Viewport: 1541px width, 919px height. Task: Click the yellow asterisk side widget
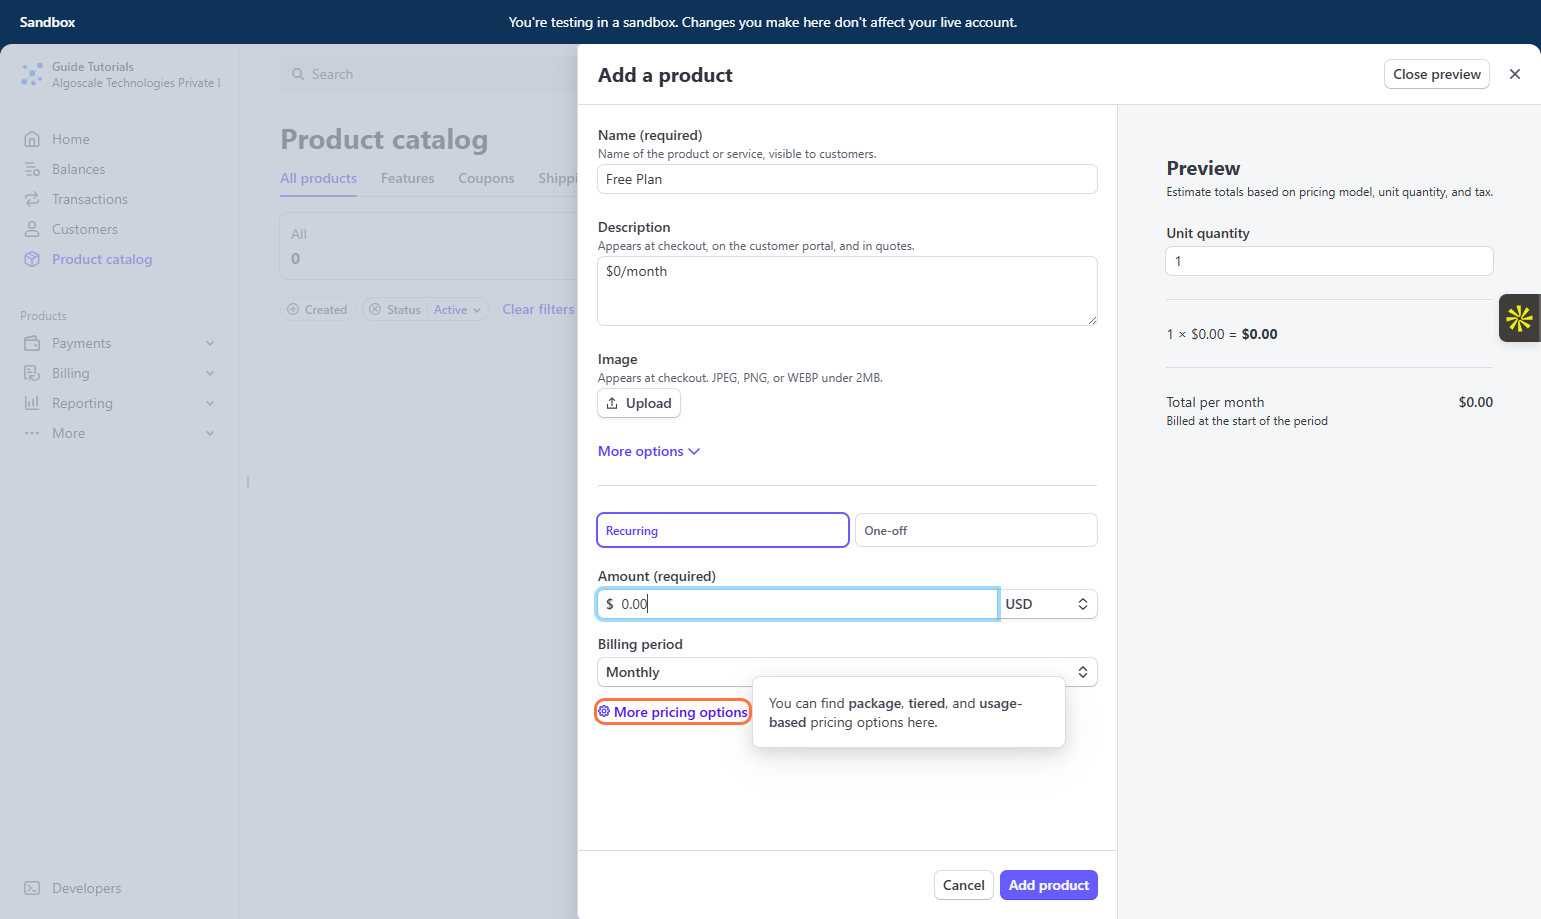click(1519, 318)
